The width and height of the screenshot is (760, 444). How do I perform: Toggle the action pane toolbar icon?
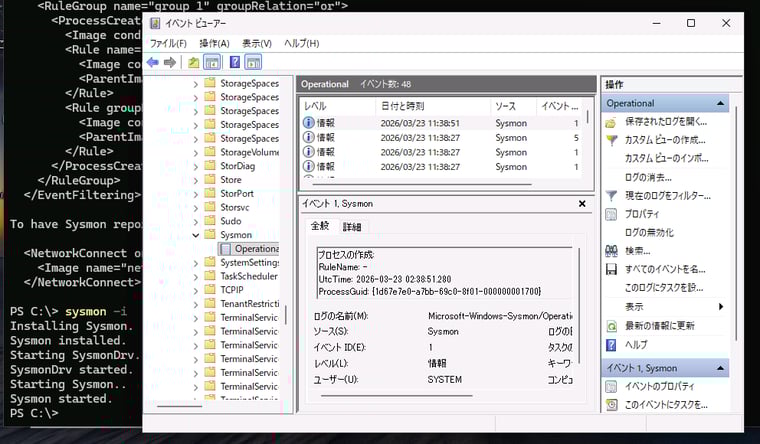click(x=253, y=62)
